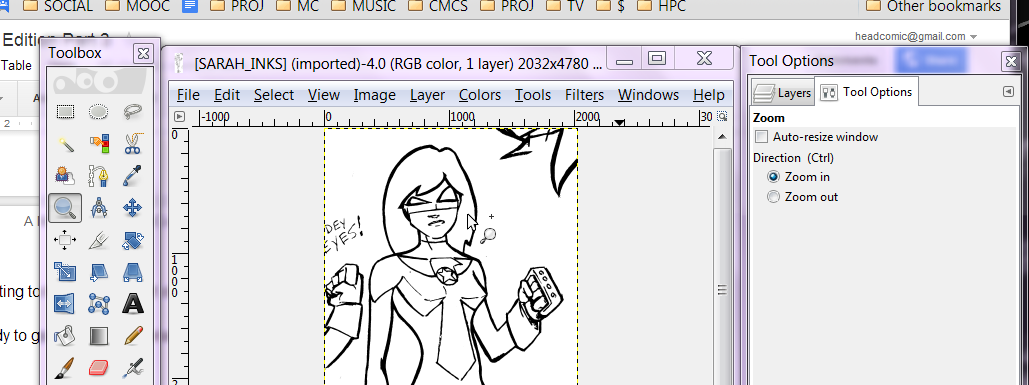Enable Auto-resize window checkbox

point(762,137)
